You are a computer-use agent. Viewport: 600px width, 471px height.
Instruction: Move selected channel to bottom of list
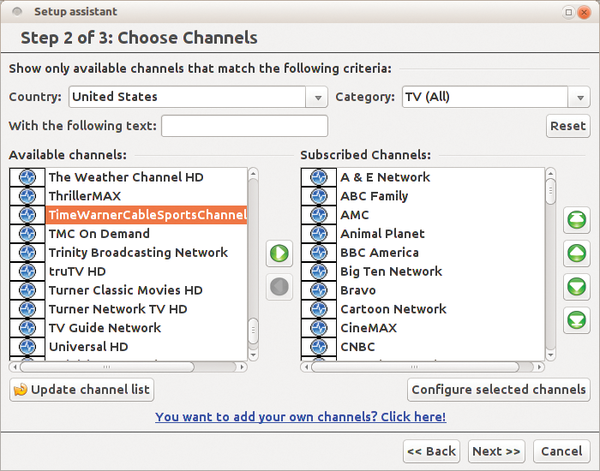tap(577, 320)
